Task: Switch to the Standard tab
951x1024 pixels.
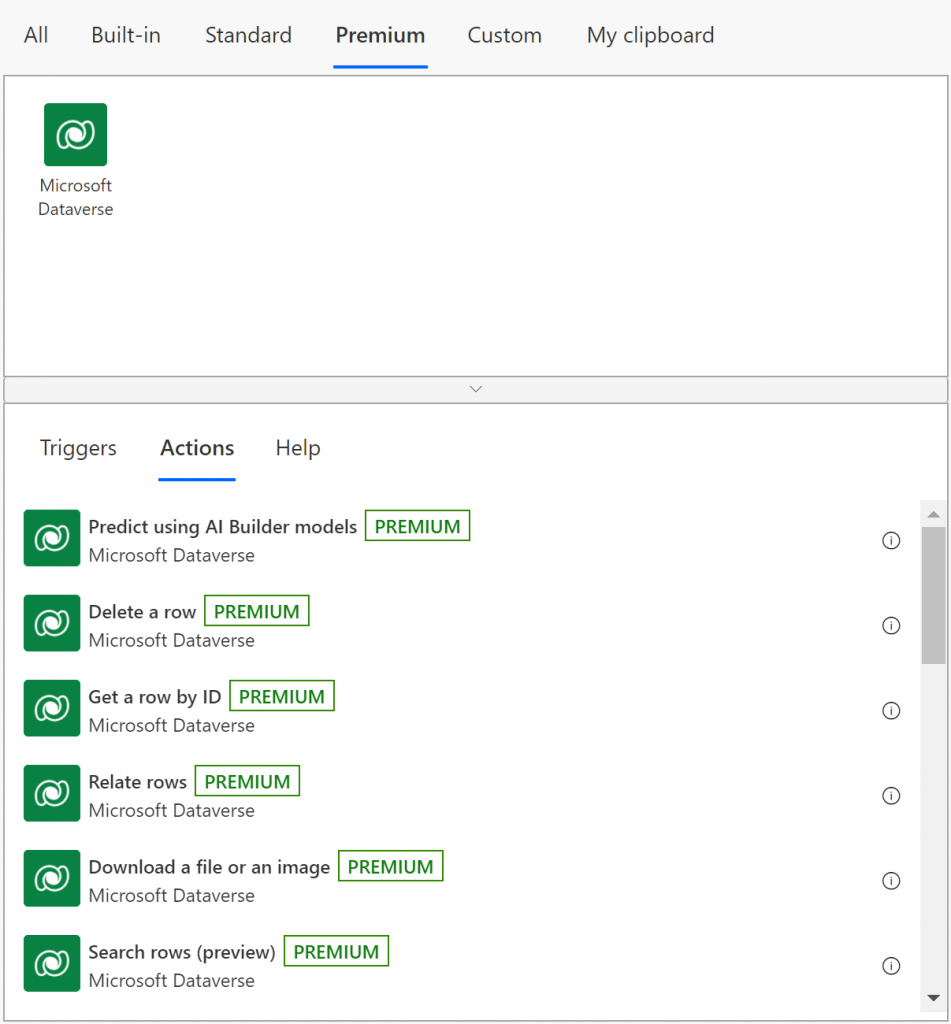Action: point(248,35)
